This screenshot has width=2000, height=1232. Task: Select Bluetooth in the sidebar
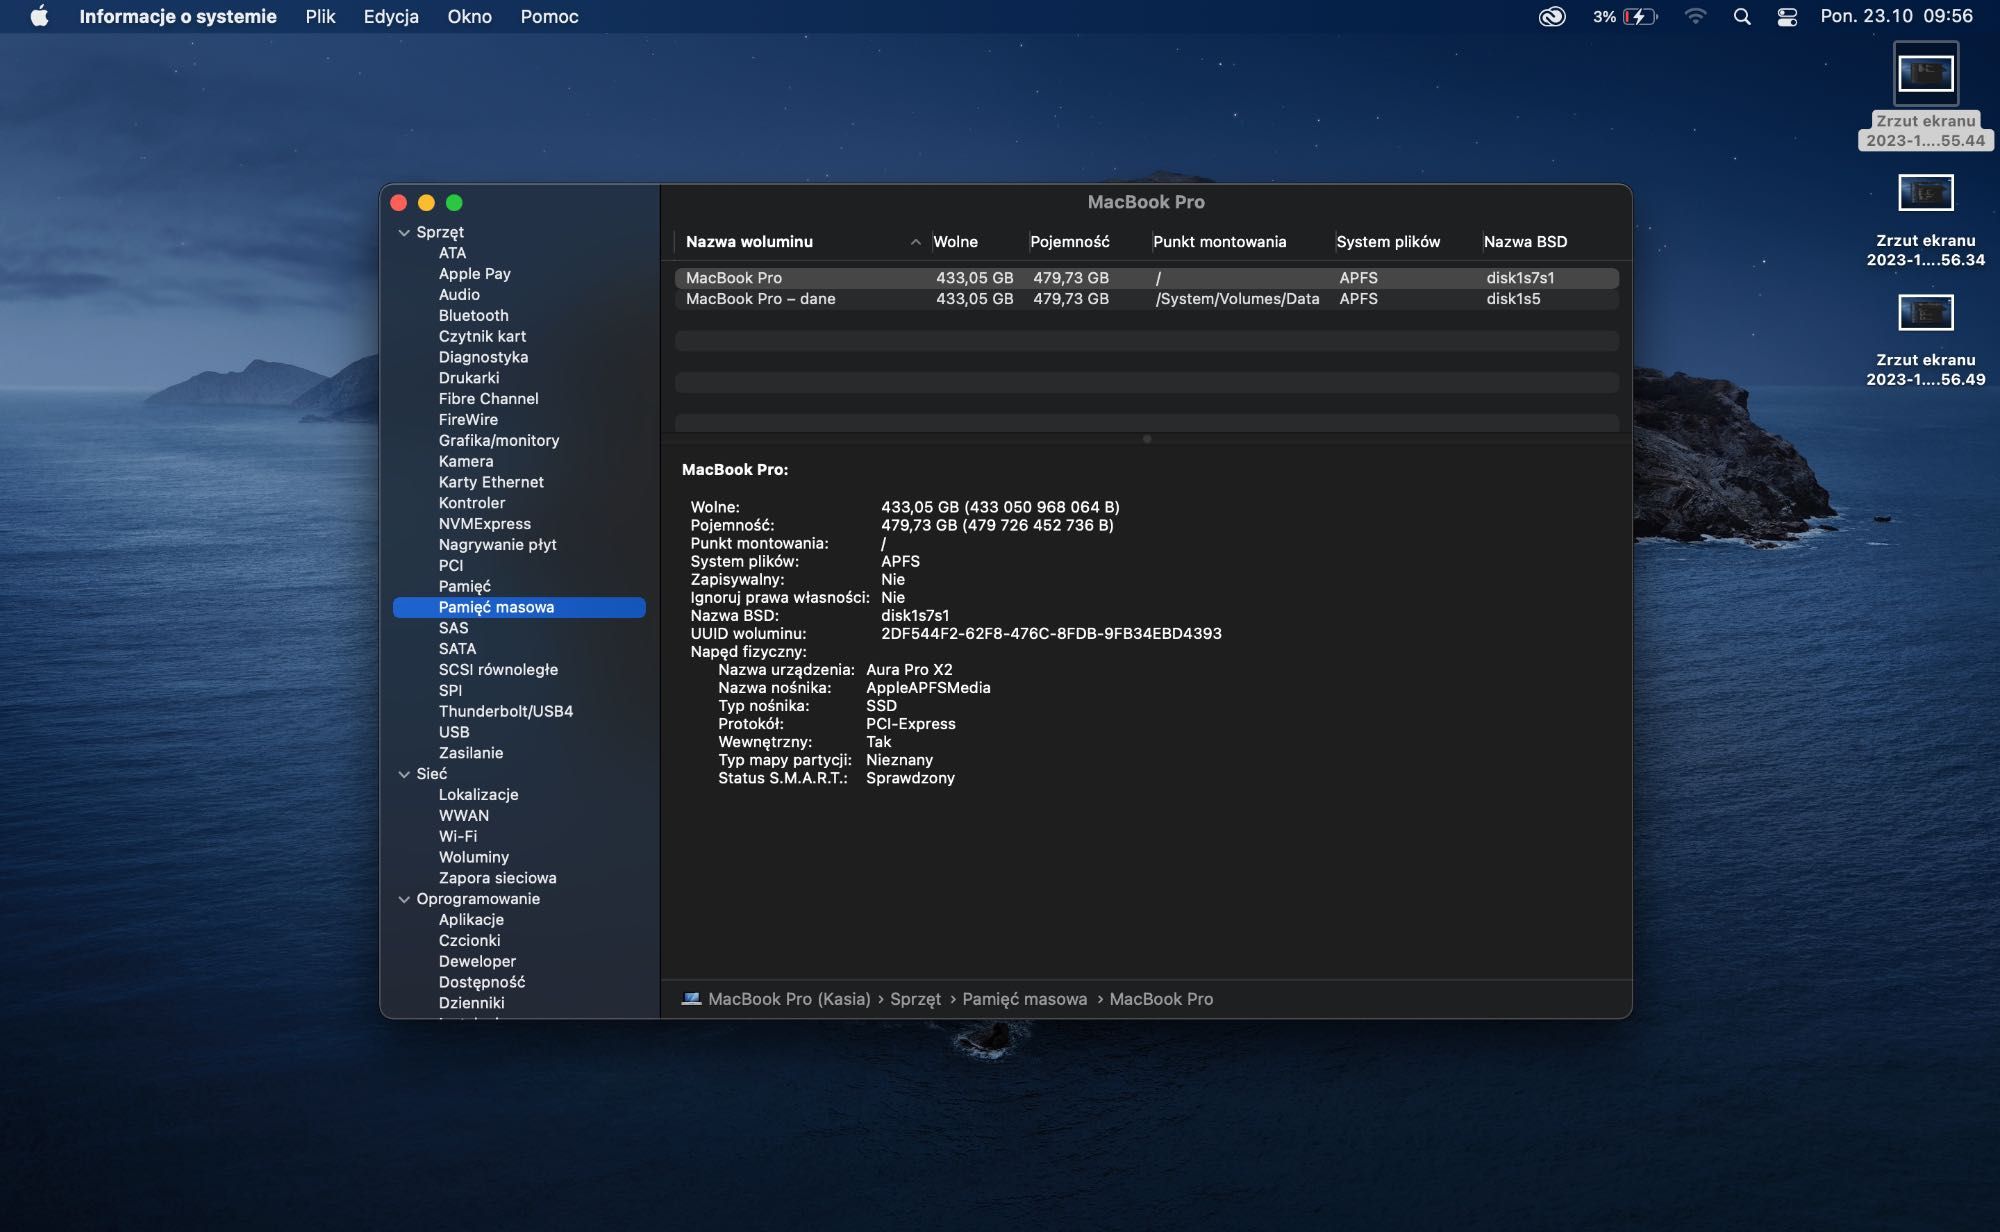(473, 316)
